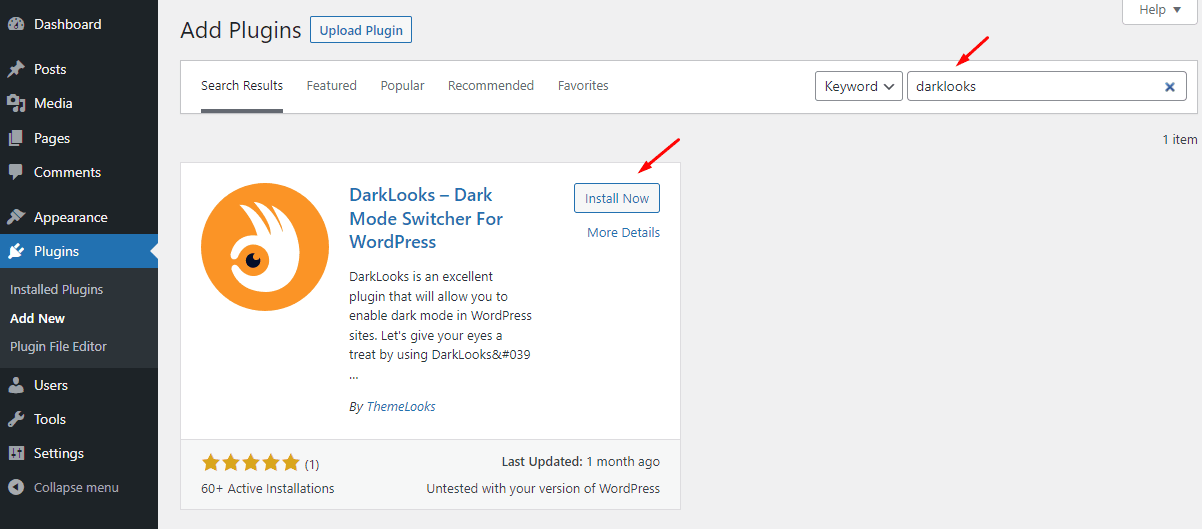Switch to the Featured tab
Viewport: 1202px width, 529px height.
click(x=331, y=86)
